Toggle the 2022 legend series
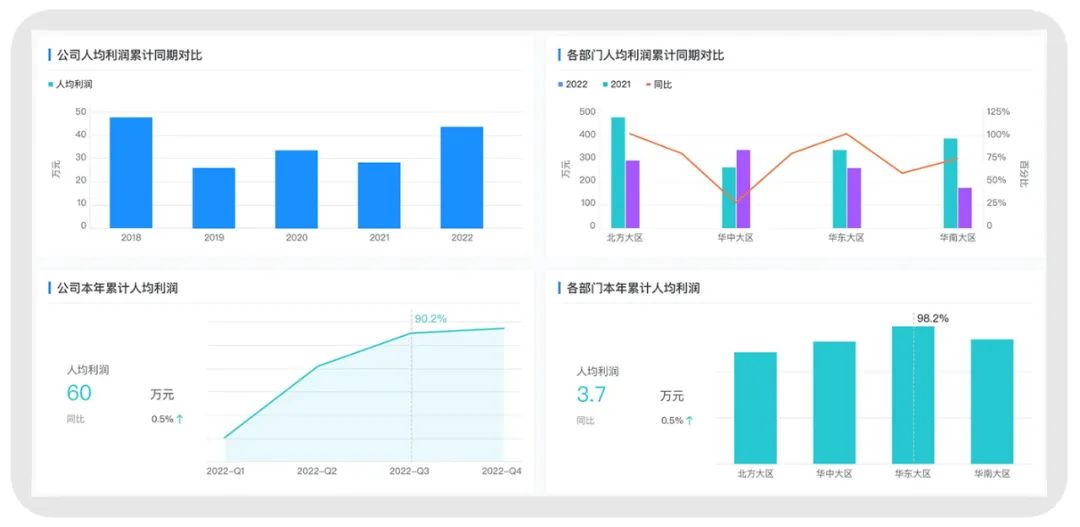 [572, 84]
